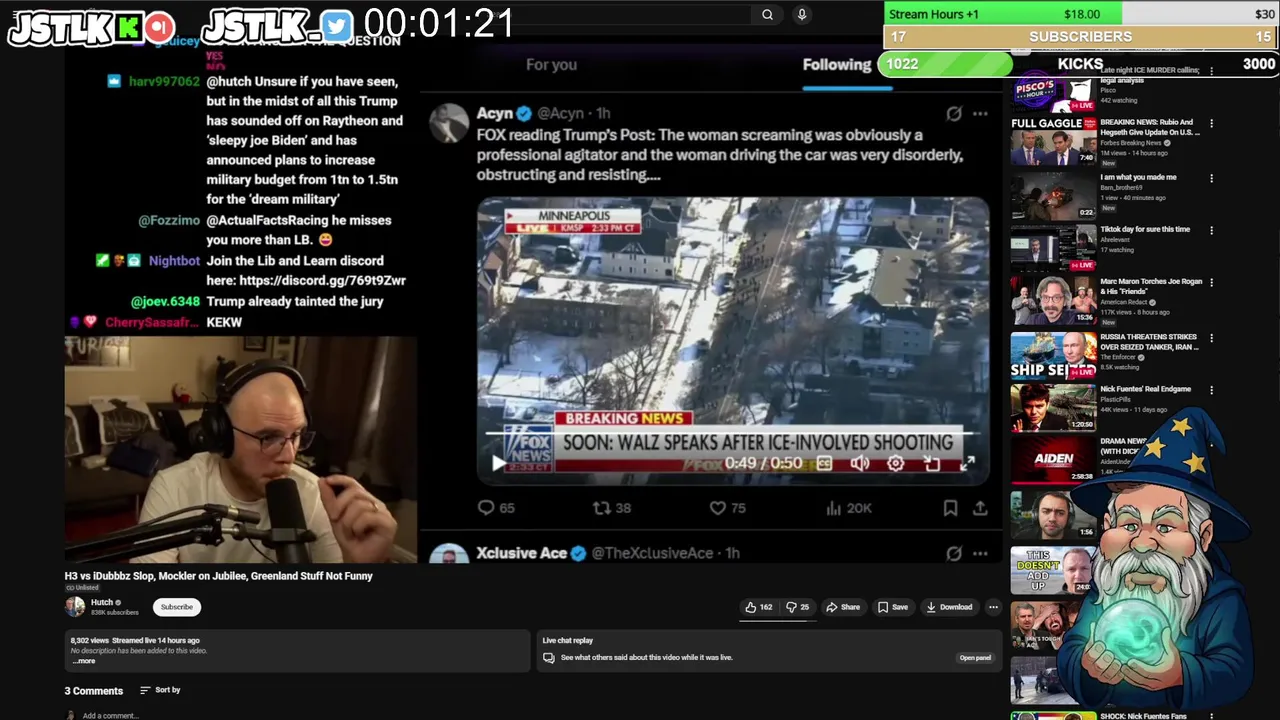Switch to the Following tab
Screen dimensions: 1280x720
pyautogui.click(x=837, y=65)
